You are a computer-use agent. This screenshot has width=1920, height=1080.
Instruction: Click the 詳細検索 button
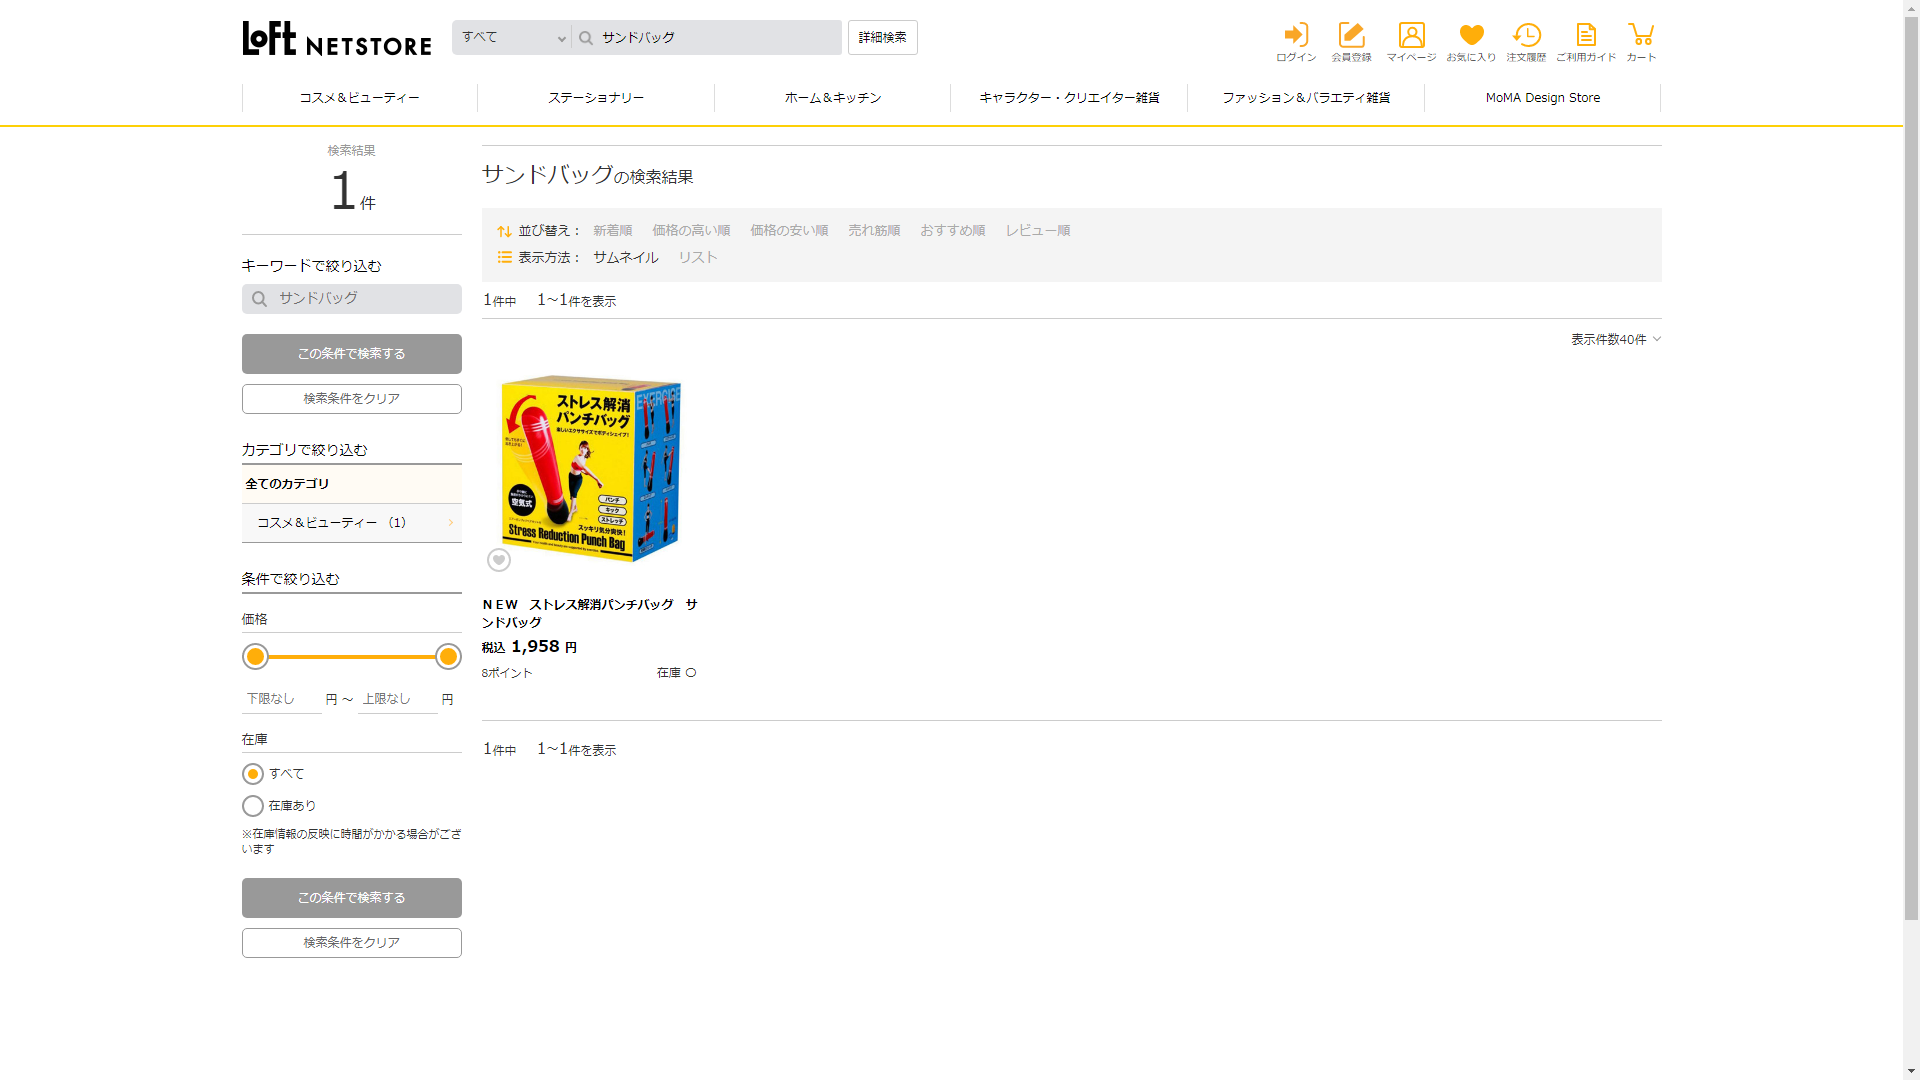[882, 38]
